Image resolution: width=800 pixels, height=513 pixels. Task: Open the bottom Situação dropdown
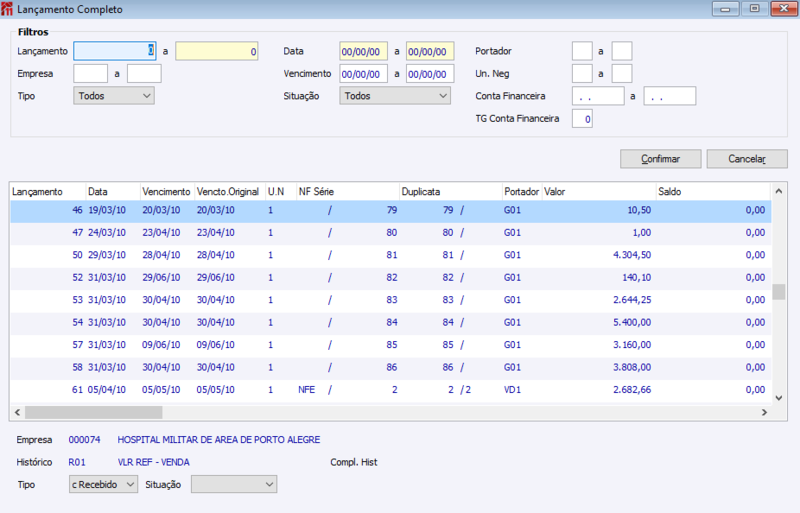tap(234, 484)
